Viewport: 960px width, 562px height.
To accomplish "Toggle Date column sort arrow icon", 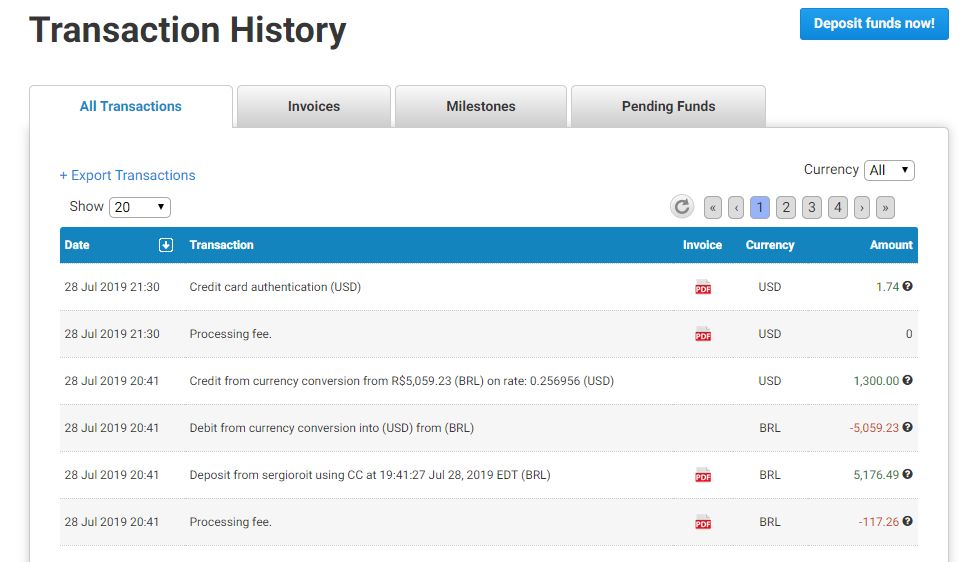I will 166,245.
